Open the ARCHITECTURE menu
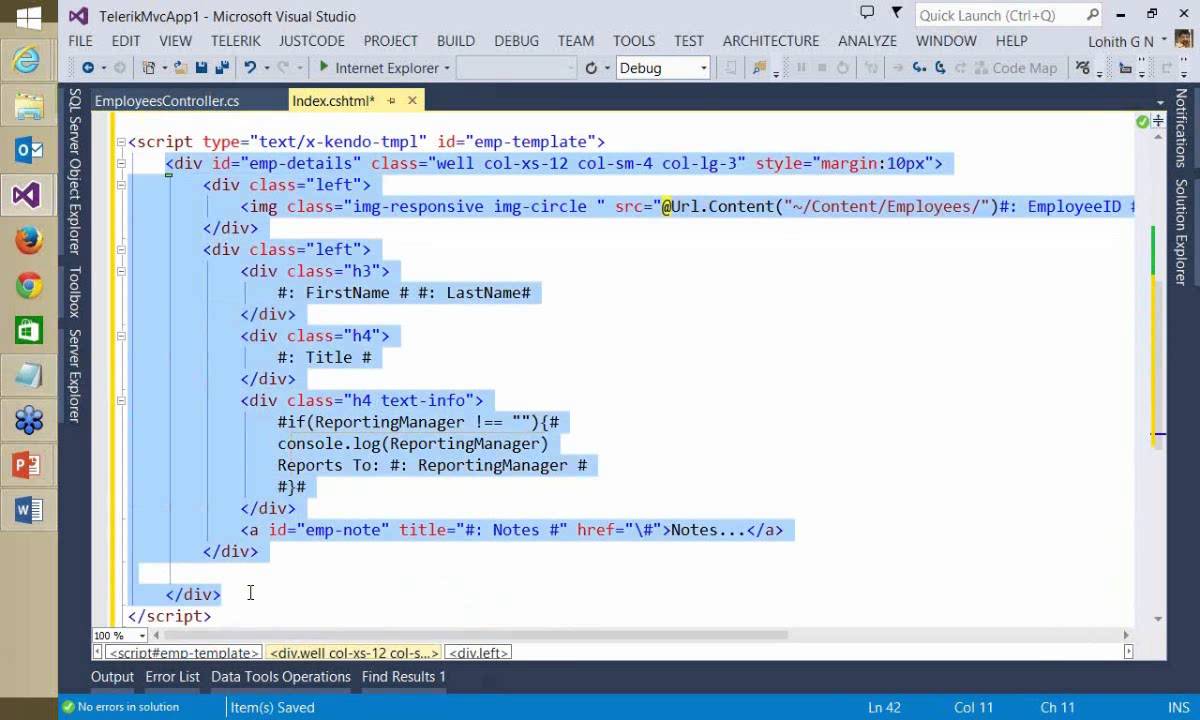Viewport: 1200px width, 720px height. click(771, 41)
